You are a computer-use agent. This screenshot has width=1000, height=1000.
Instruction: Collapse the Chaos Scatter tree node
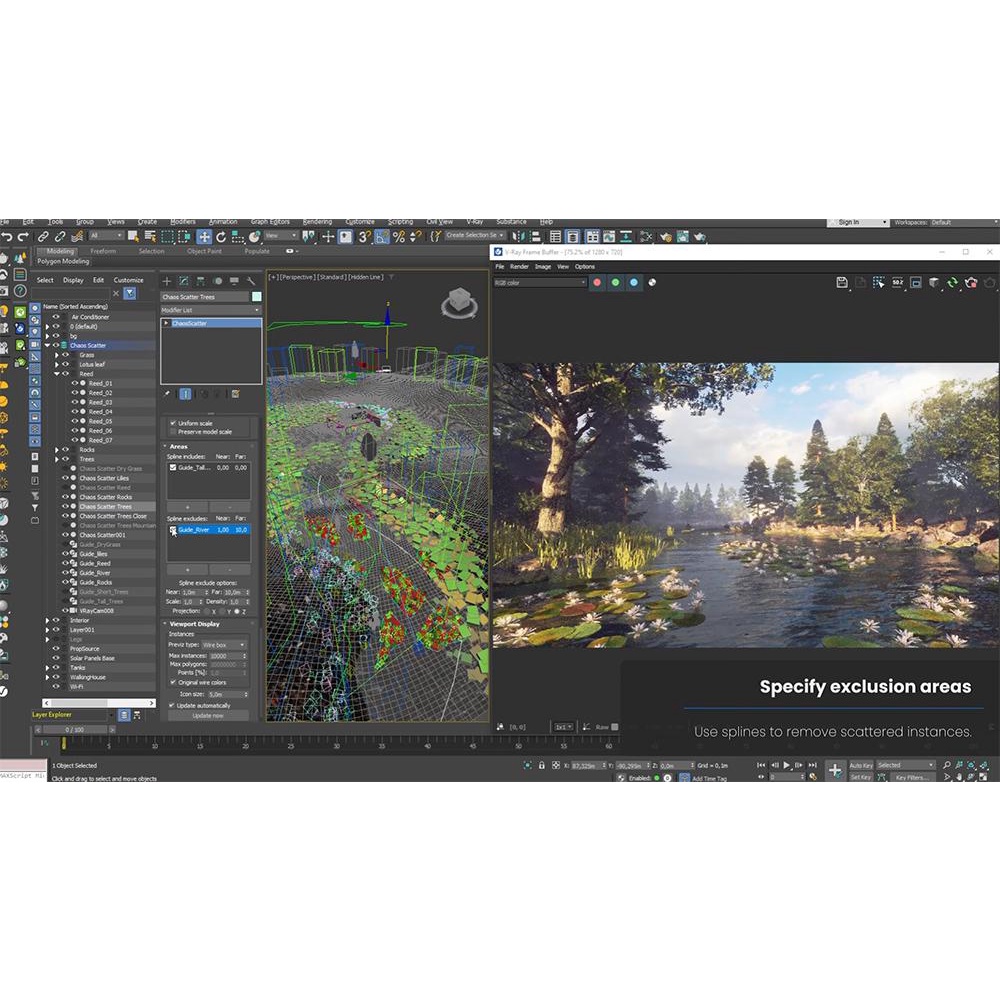pos(47,346)
